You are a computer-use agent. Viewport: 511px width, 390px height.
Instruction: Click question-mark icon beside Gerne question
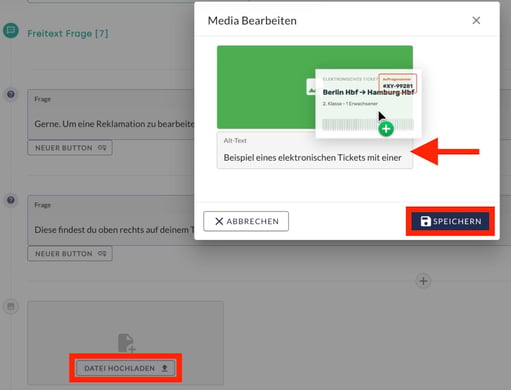11,94
